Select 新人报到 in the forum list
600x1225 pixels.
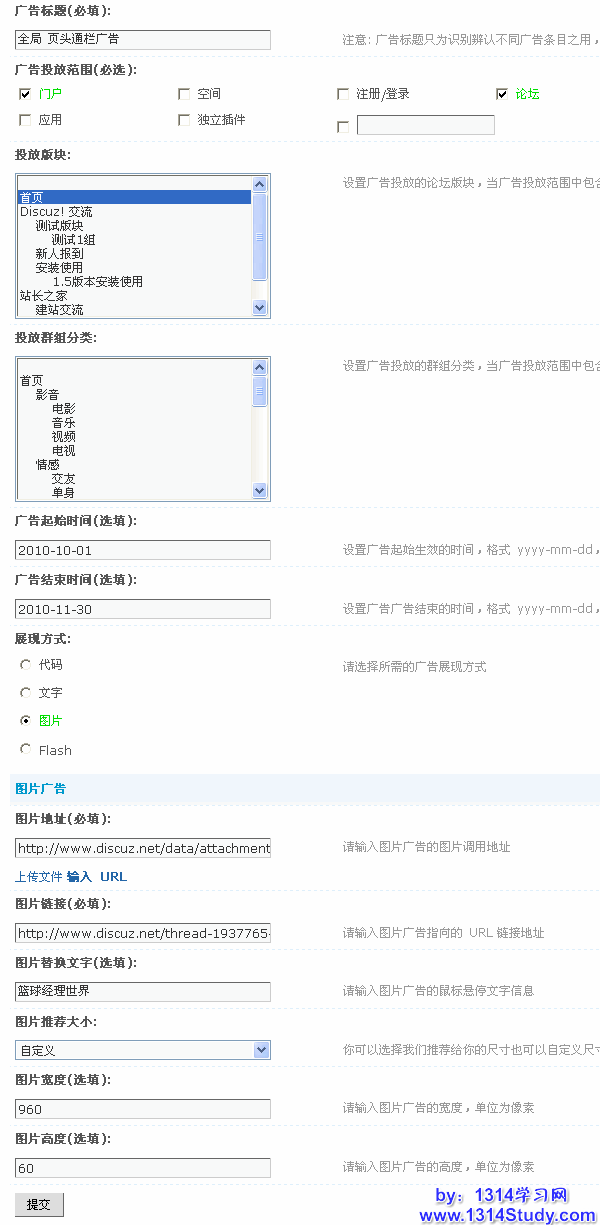pos(60,254)
